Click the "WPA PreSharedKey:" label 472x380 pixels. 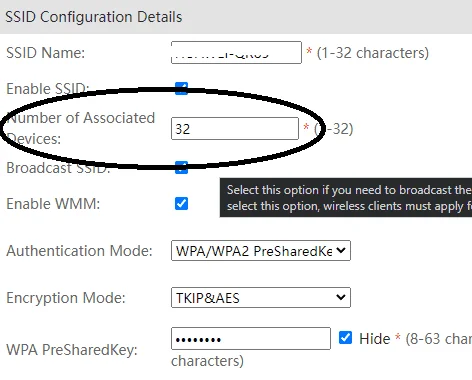[x=72, y=350]
